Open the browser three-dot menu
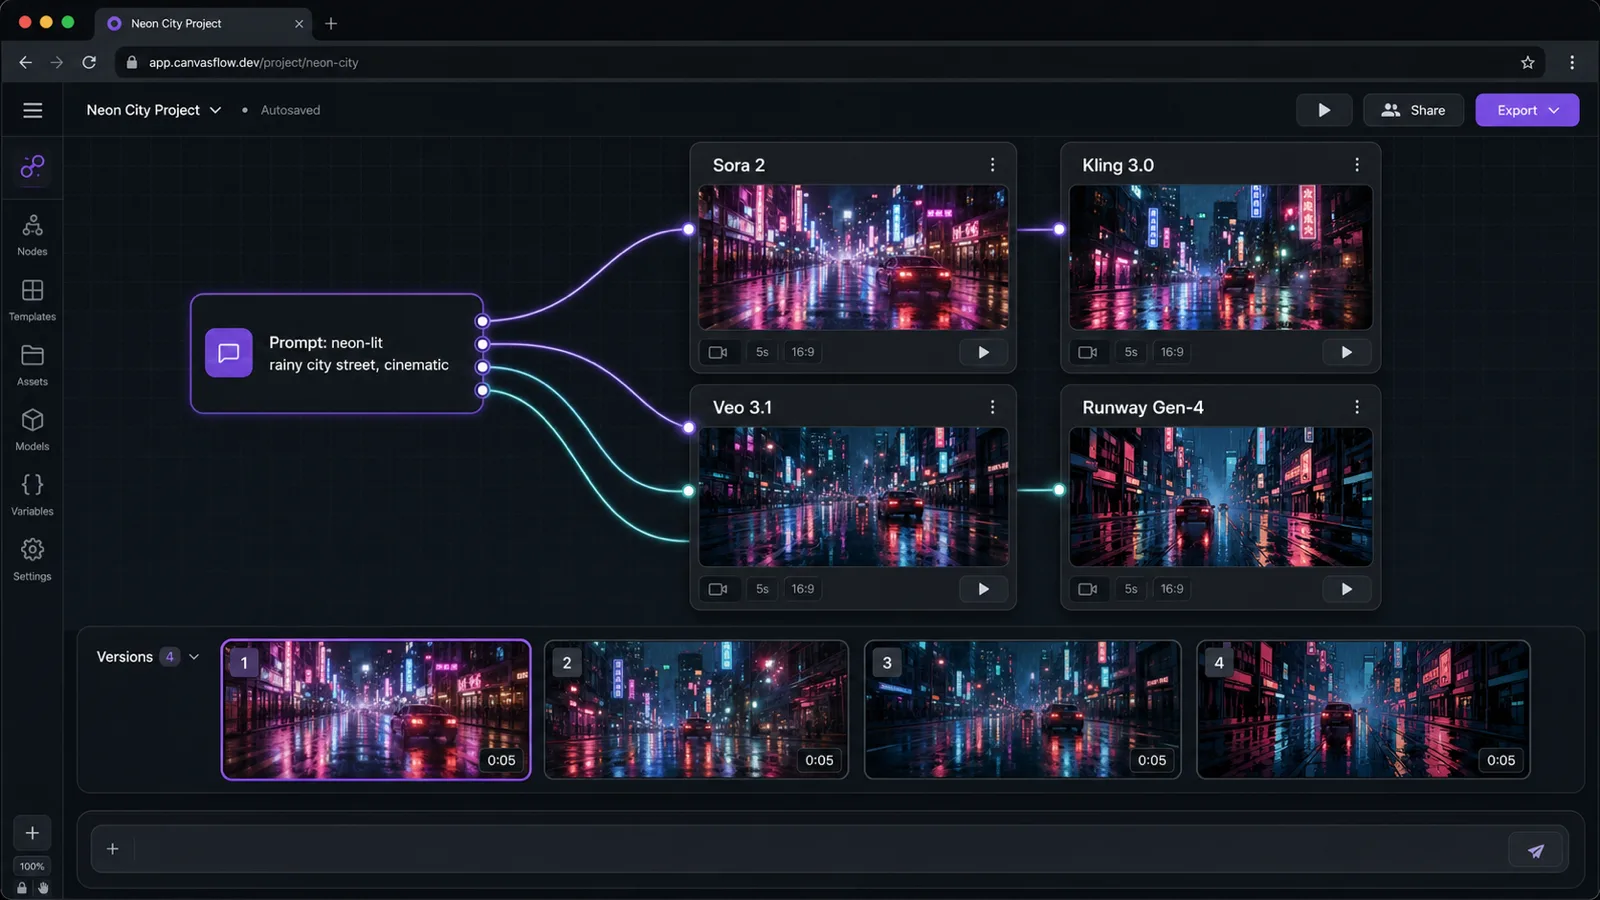Screen dimensions: 1600x900 pyautogui.click(x=1572, y=62)
